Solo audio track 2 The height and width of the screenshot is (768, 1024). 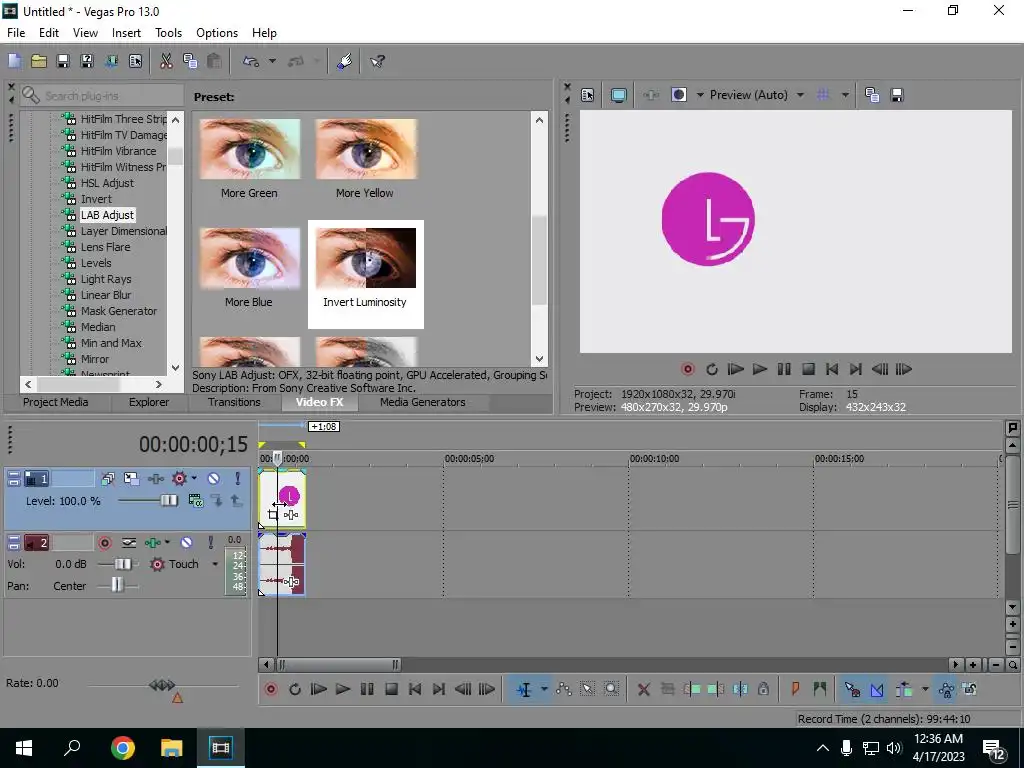point(210,543)
